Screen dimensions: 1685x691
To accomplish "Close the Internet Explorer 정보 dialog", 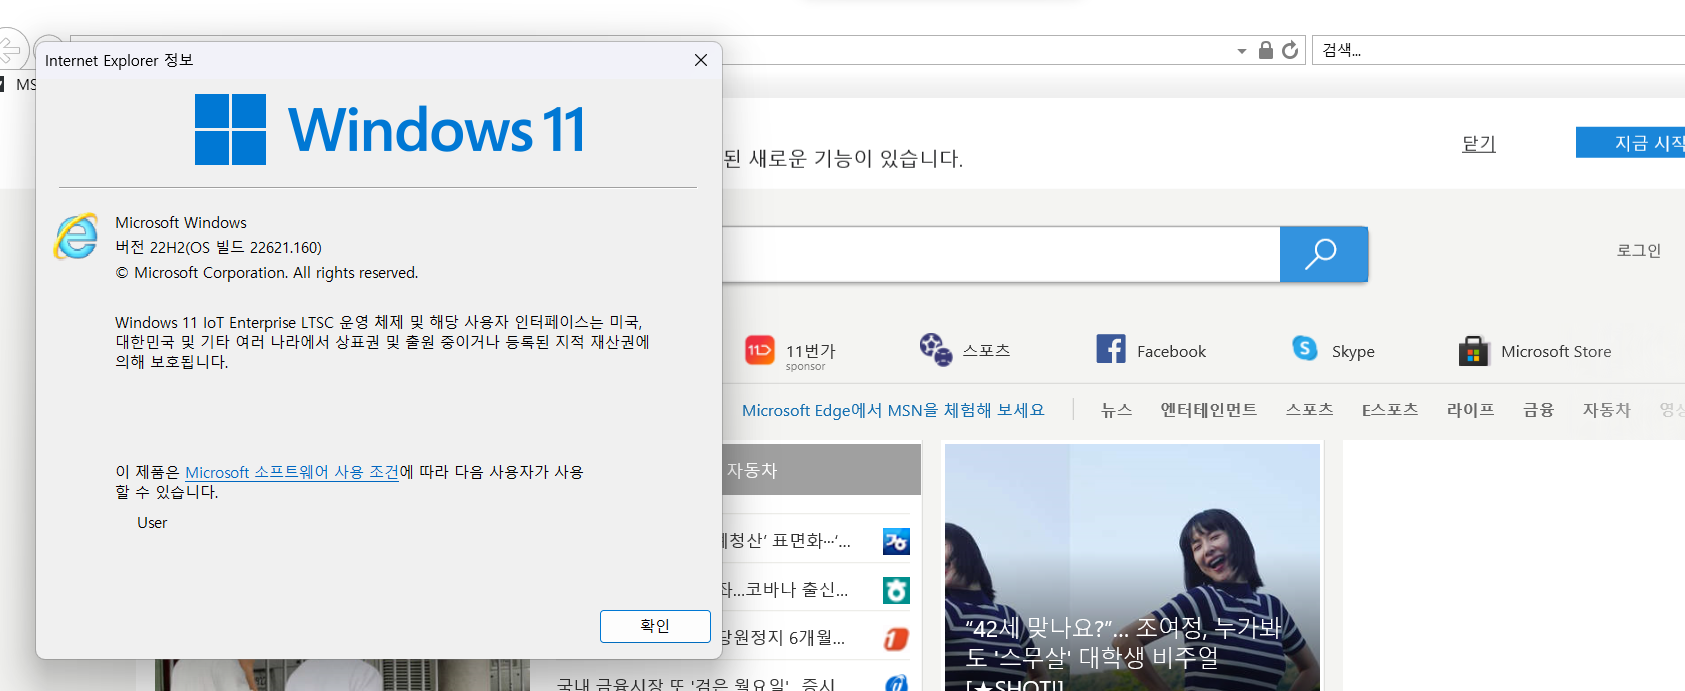I will [701, 60].
